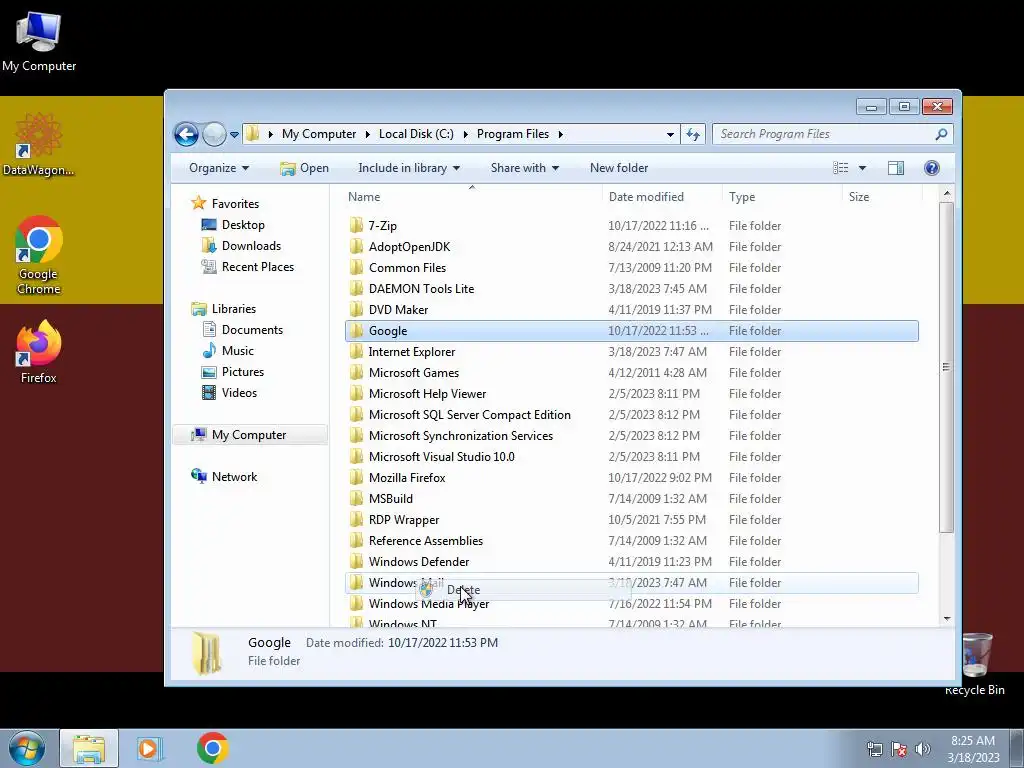Open the DataWagon desktop shortcut
This screenshot has height=768, width=1024.
[39, 144]
